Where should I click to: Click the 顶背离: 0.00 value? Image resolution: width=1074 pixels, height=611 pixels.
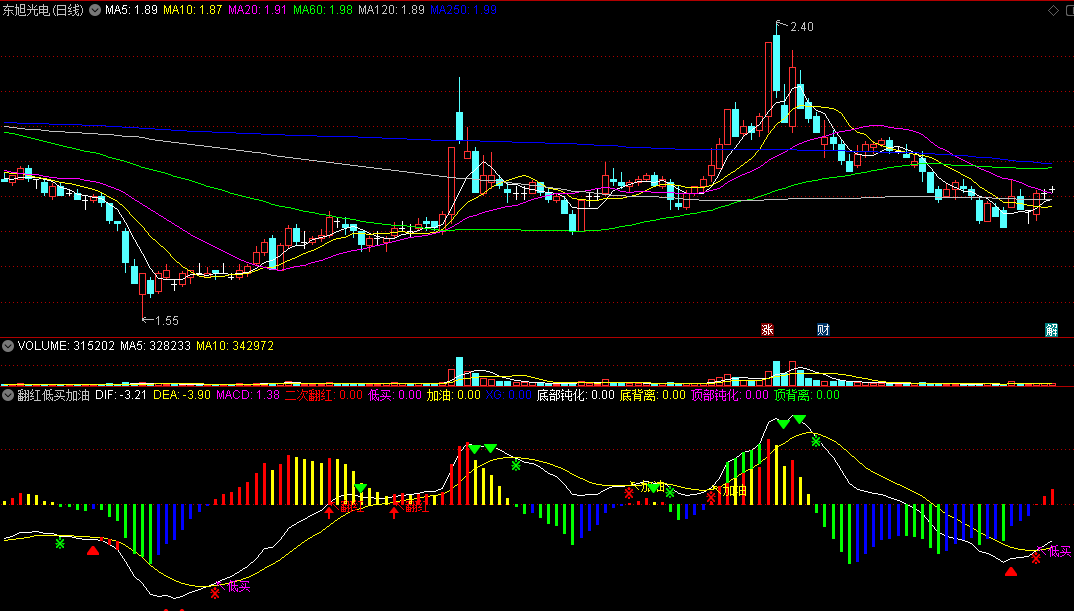[808, 395]
